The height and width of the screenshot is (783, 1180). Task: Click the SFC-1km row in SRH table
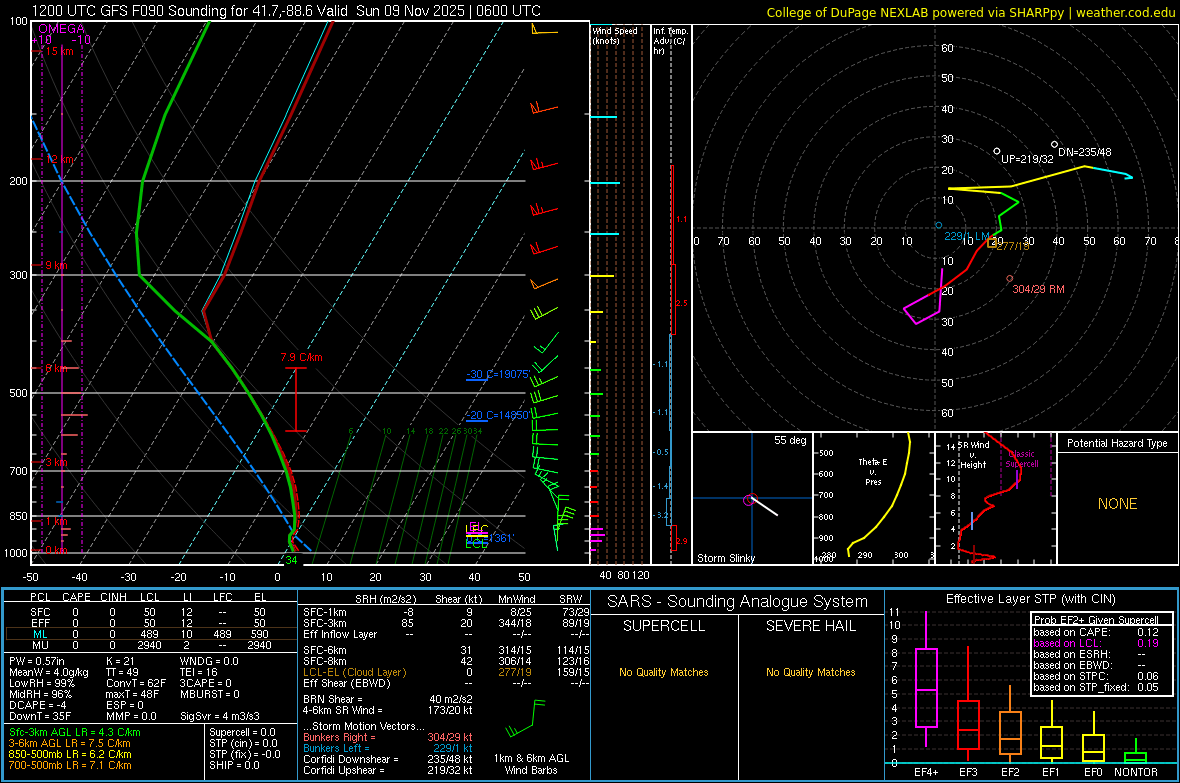(x=446, y=612)
